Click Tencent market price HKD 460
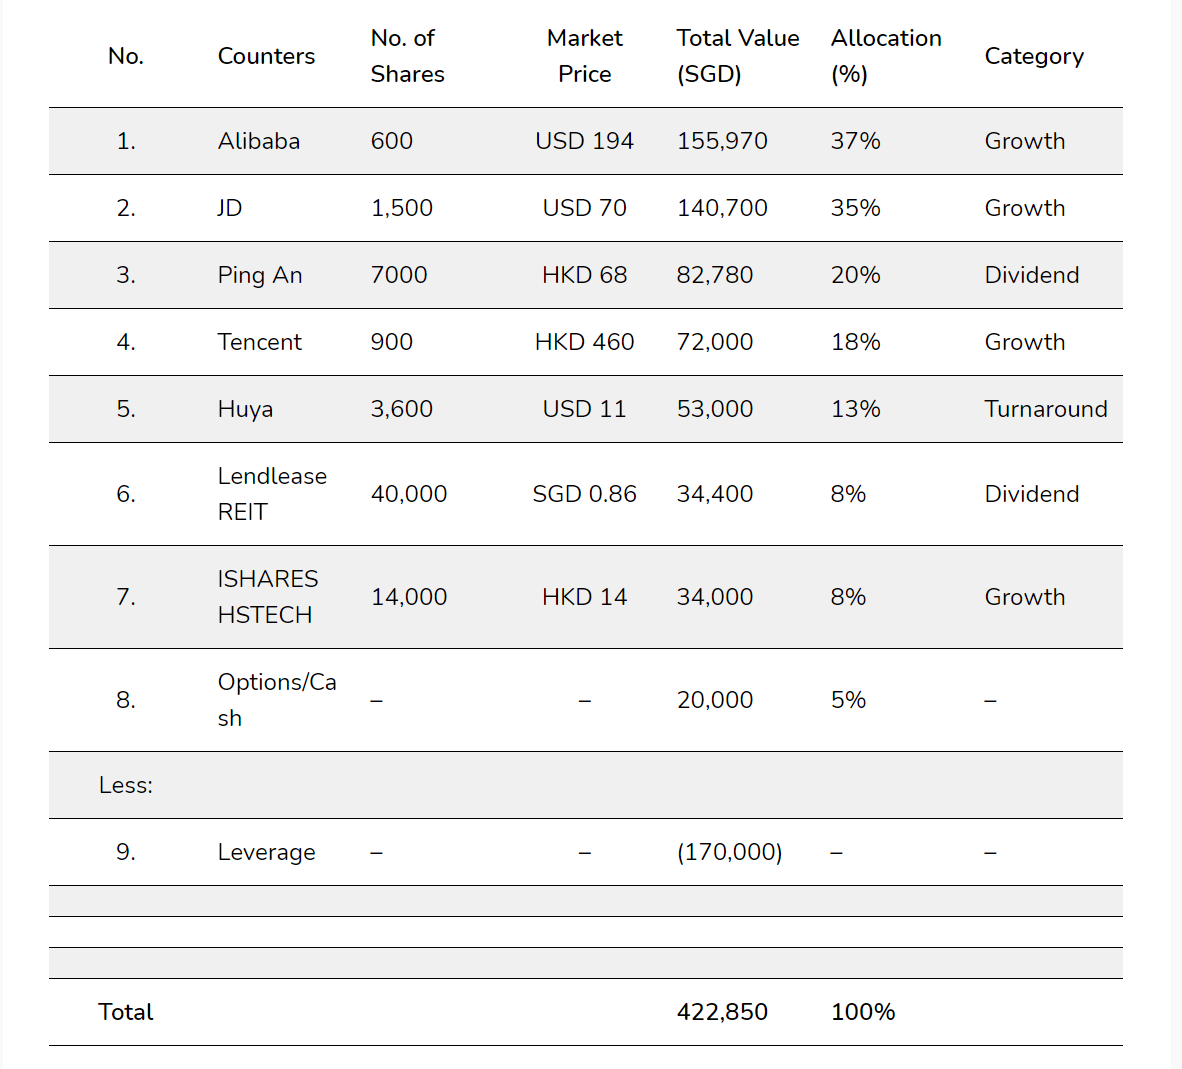 [584, 342]
